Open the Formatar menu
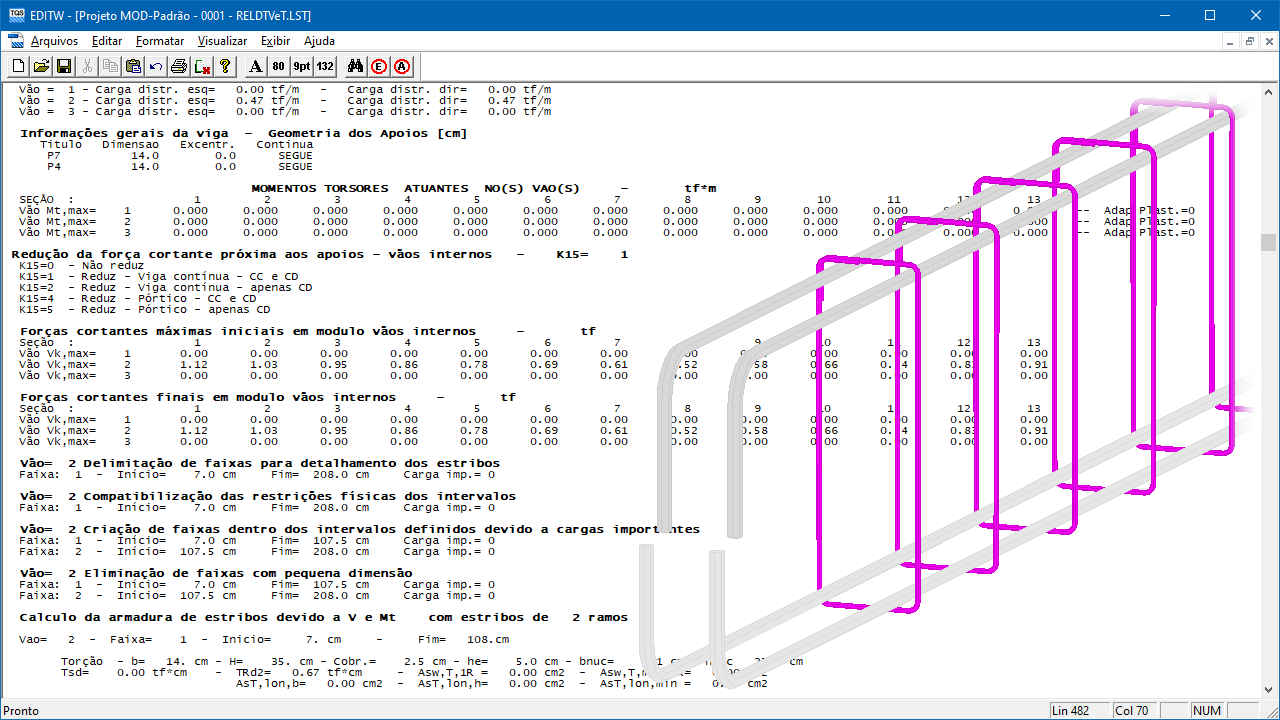The image size is (1280, 720). pos(160,41)
